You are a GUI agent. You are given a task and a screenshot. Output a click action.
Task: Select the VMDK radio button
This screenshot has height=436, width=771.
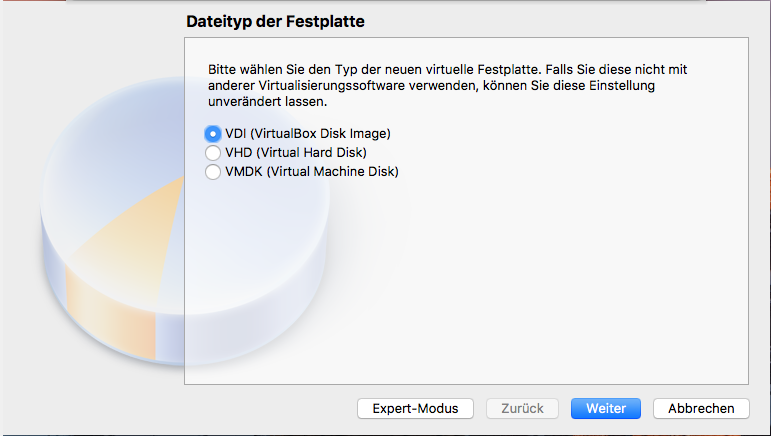(x=212, y=172)
